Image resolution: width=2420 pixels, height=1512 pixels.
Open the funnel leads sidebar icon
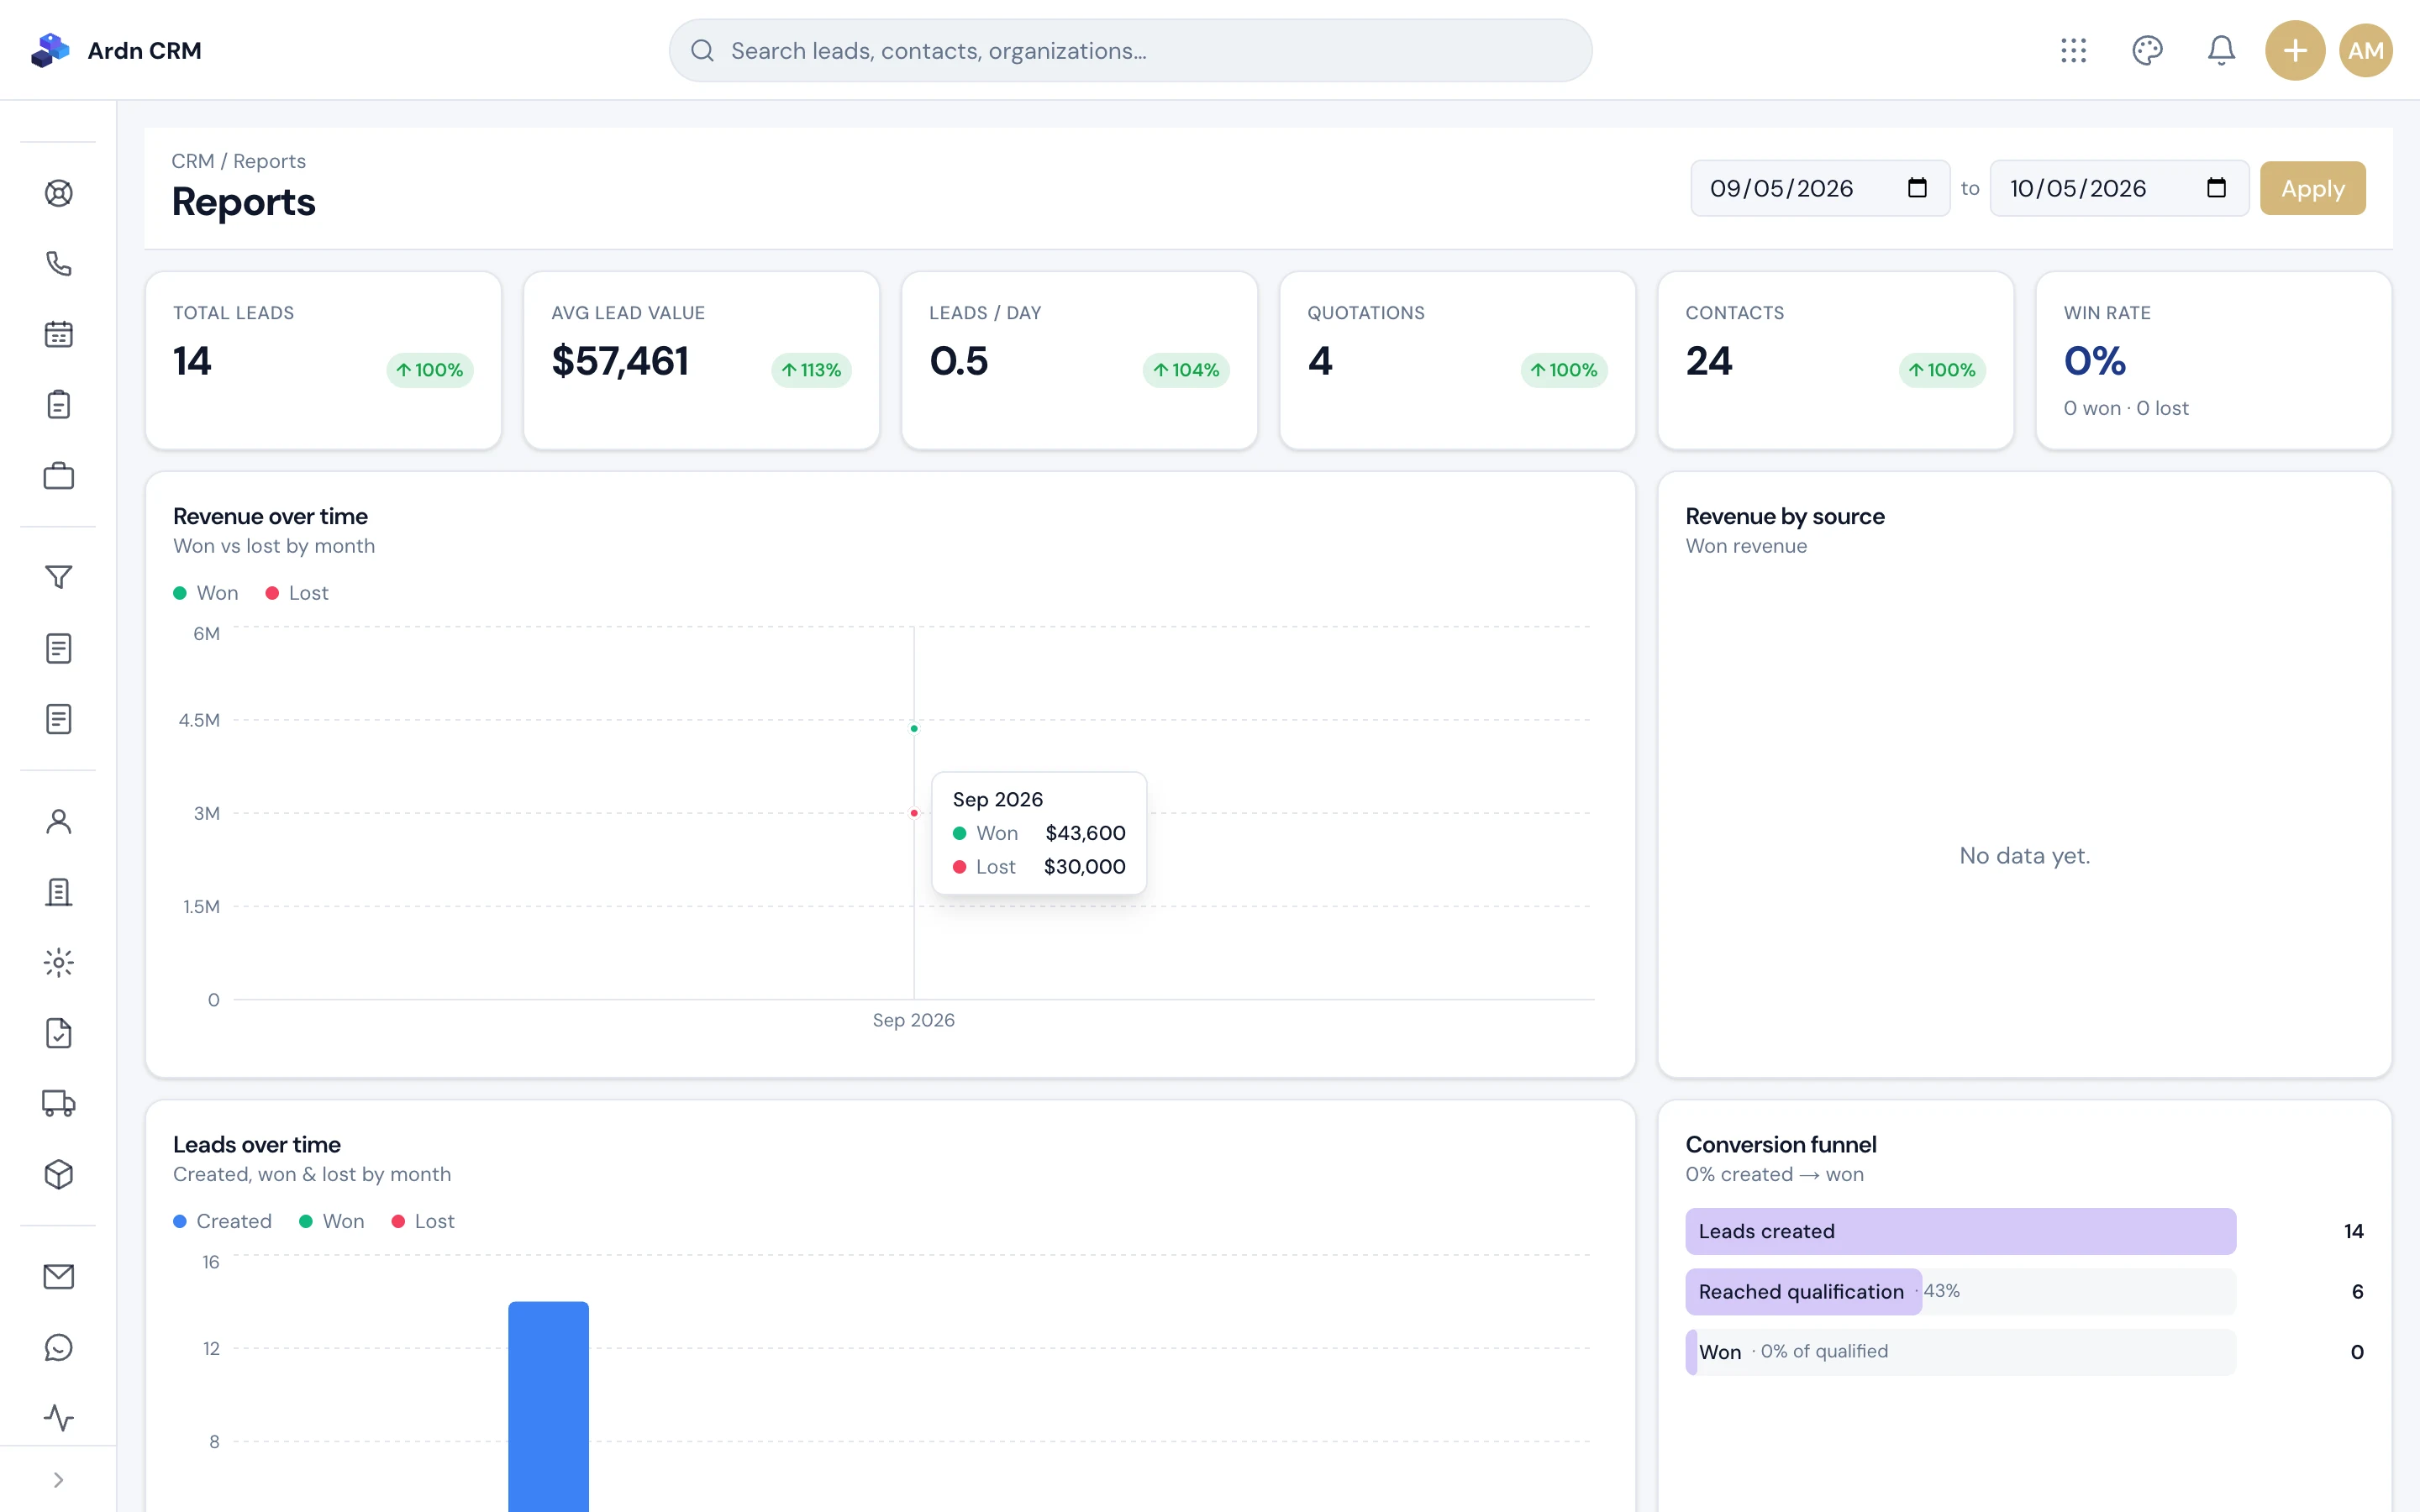[59, 577]
